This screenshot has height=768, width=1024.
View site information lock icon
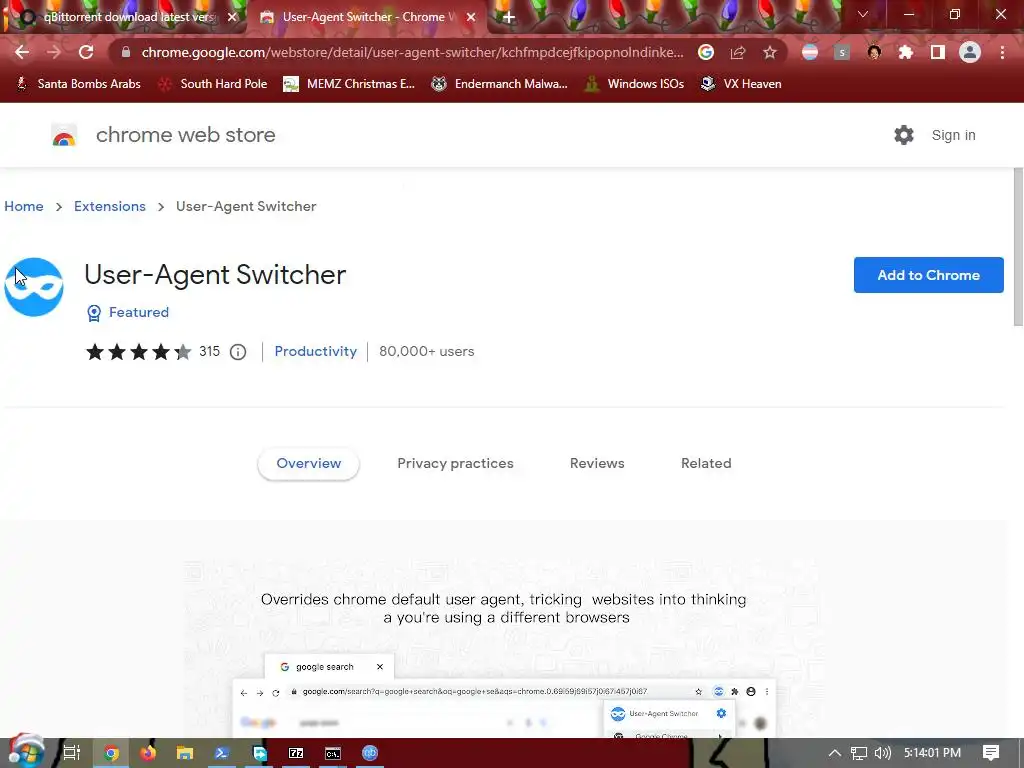click(126, 52)
